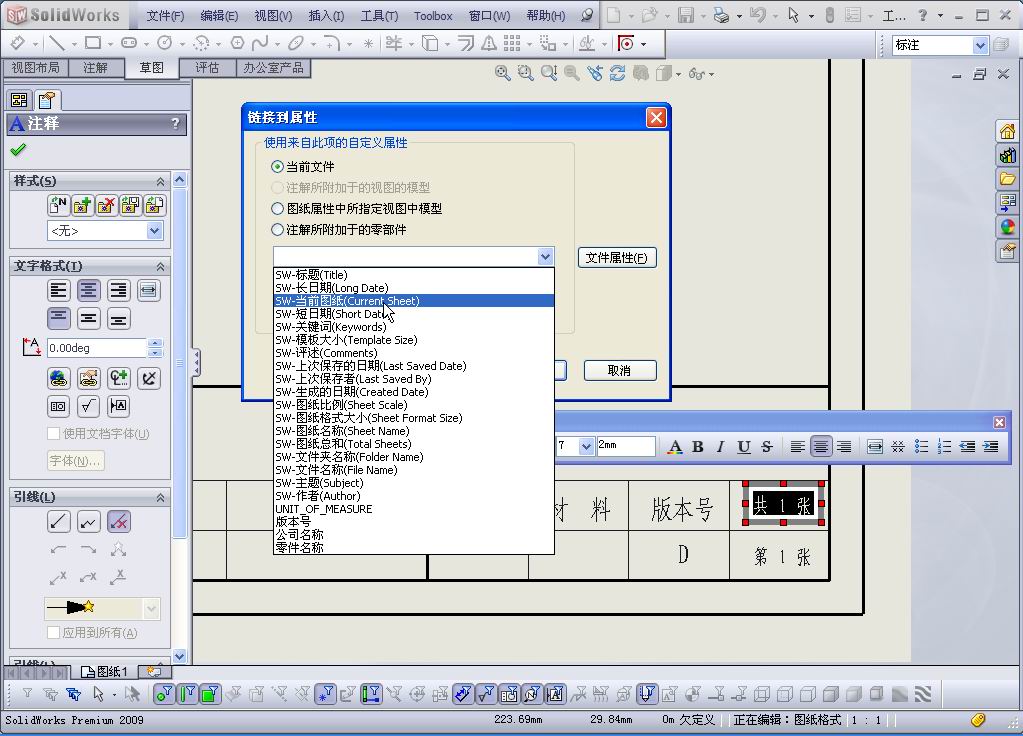Click Bold in the formatting toolbar
The width and height of the screenshot is (1023, 736).
[x=697, y=447]
